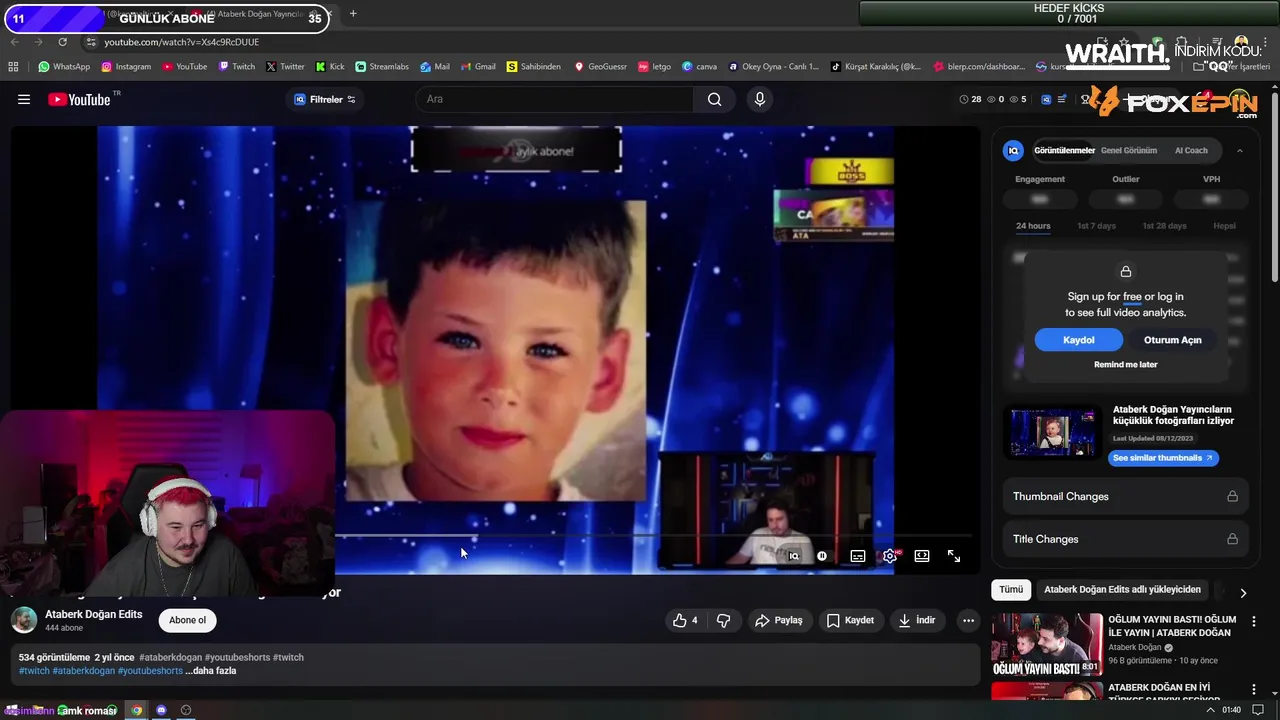The height and width of the screenshot is (720, 1280).
Task: Switch to the Genel Görünüm tab
Action: 1129,150
